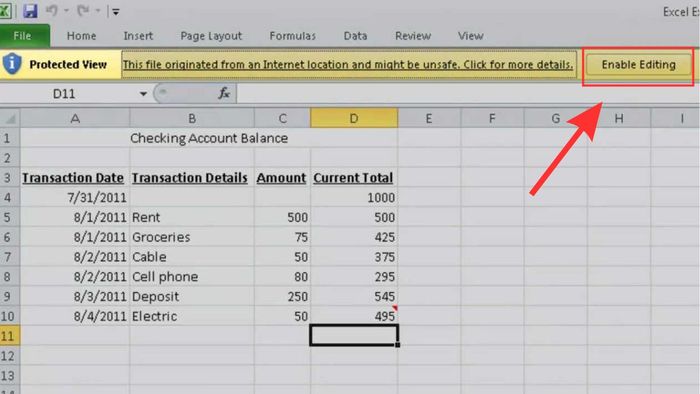Click the Excel application icon
This screenshot has height=394, width=700.
pyautogui.click(x=5, y=11)
